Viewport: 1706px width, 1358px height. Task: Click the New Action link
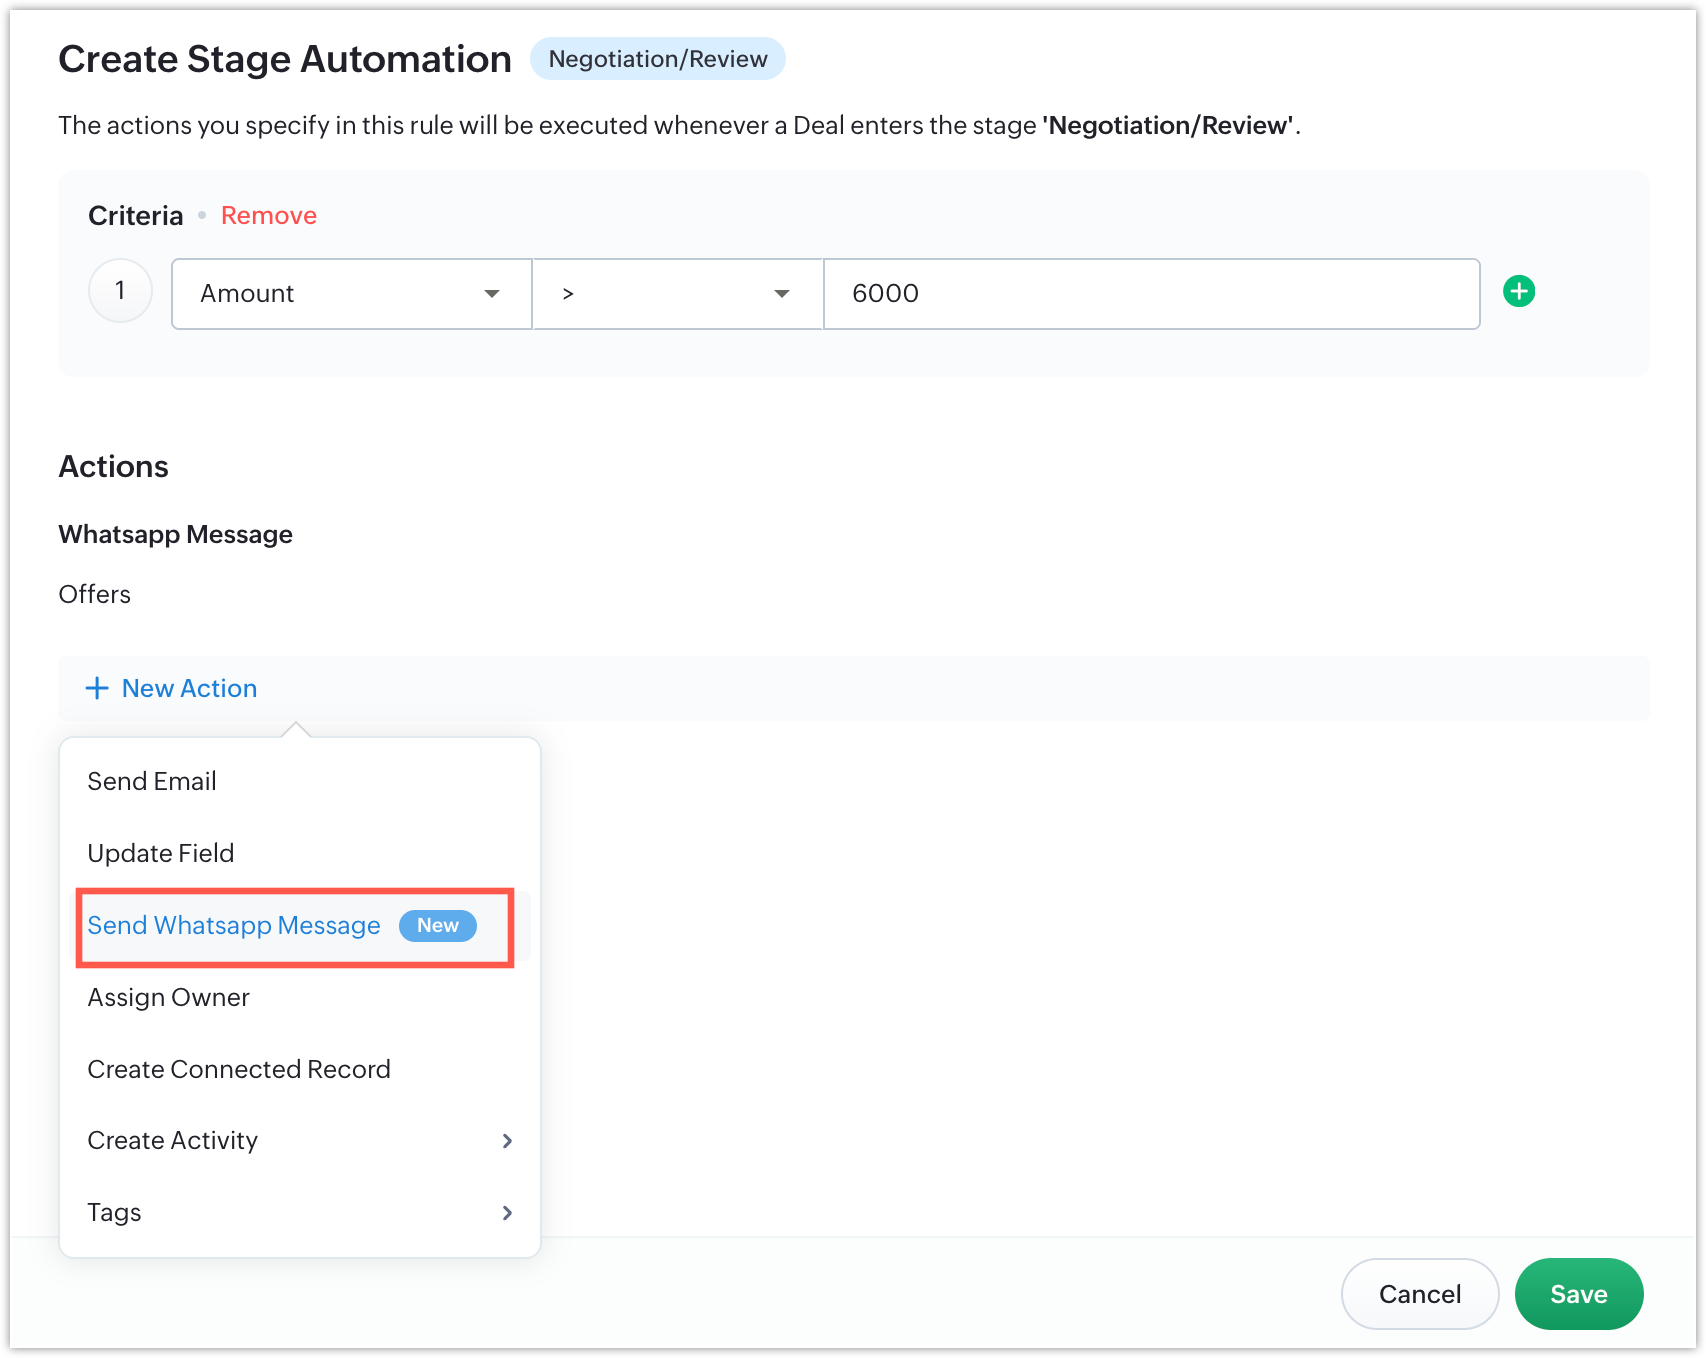[189, 688]
